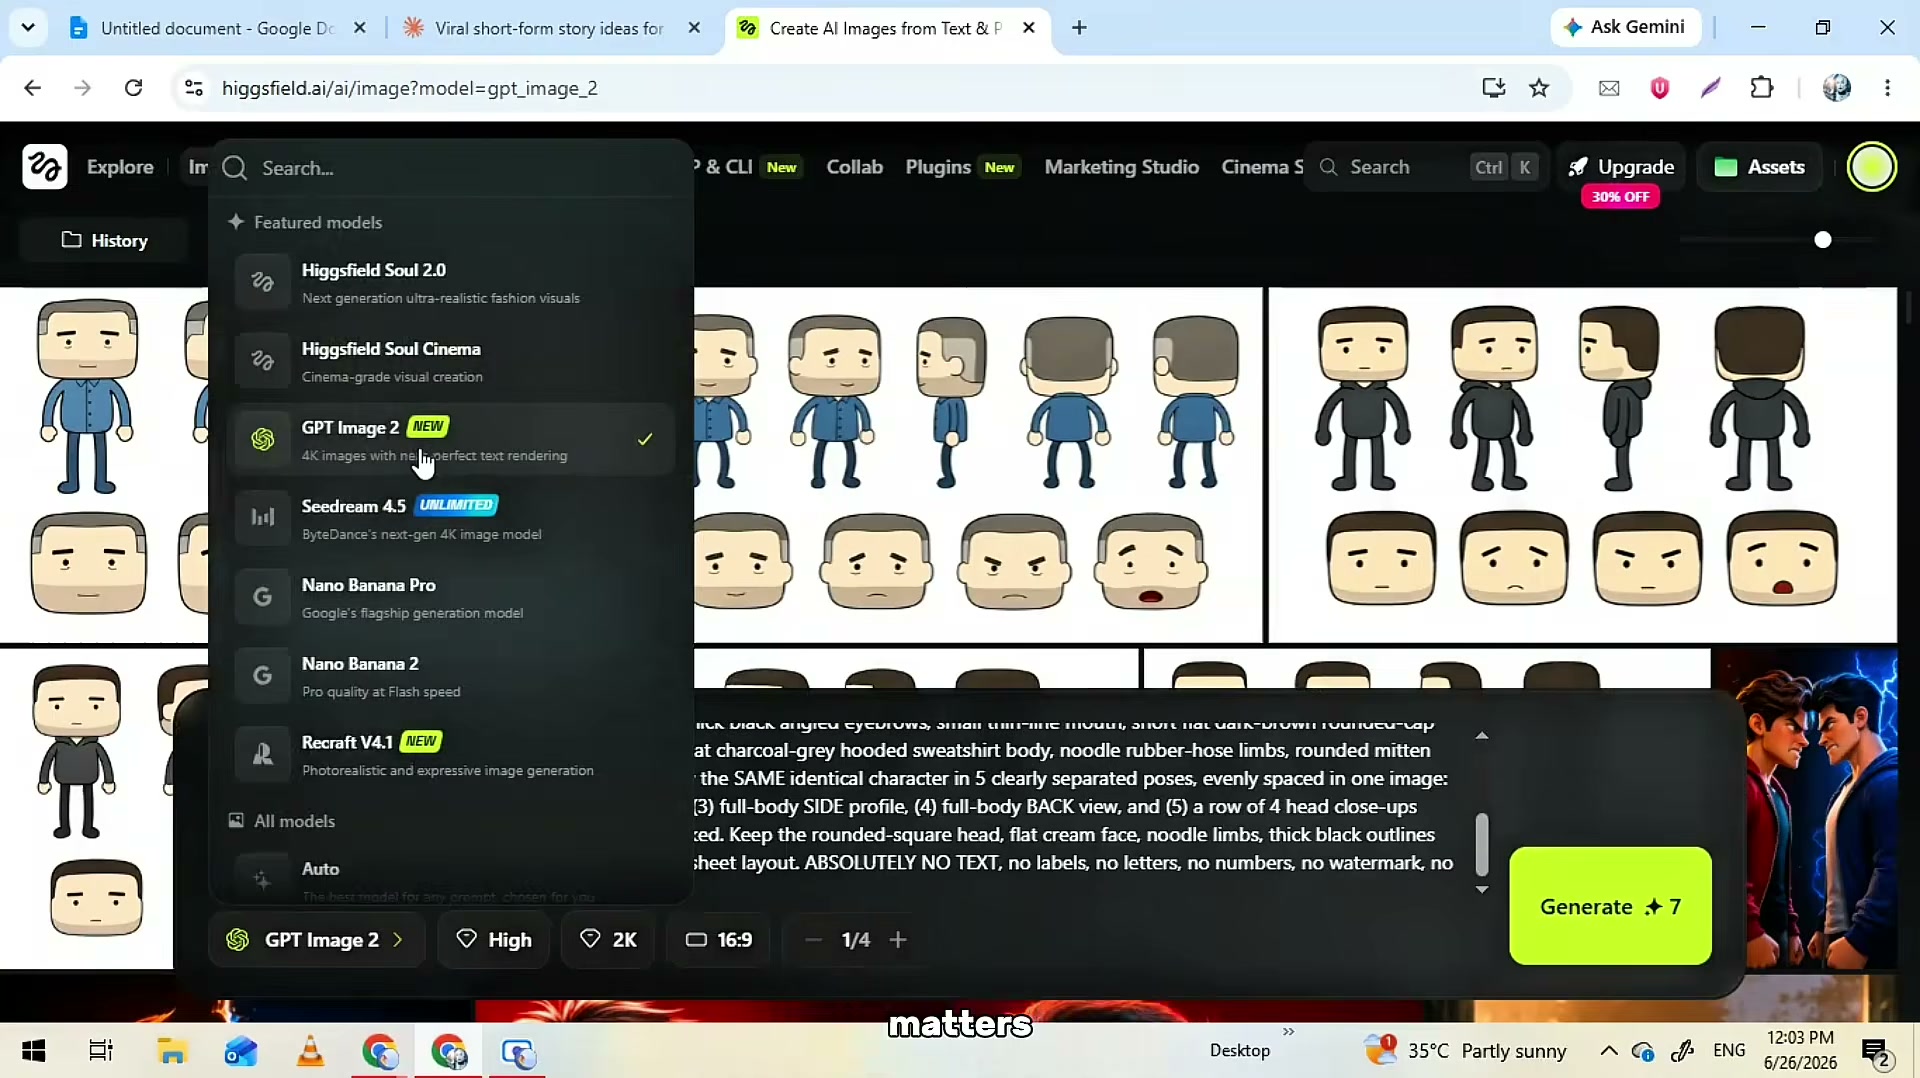The height and width of the screenshot is (1078, 1920).
Task: Click the Higgsfield logo icon
Action: point(45,167)
